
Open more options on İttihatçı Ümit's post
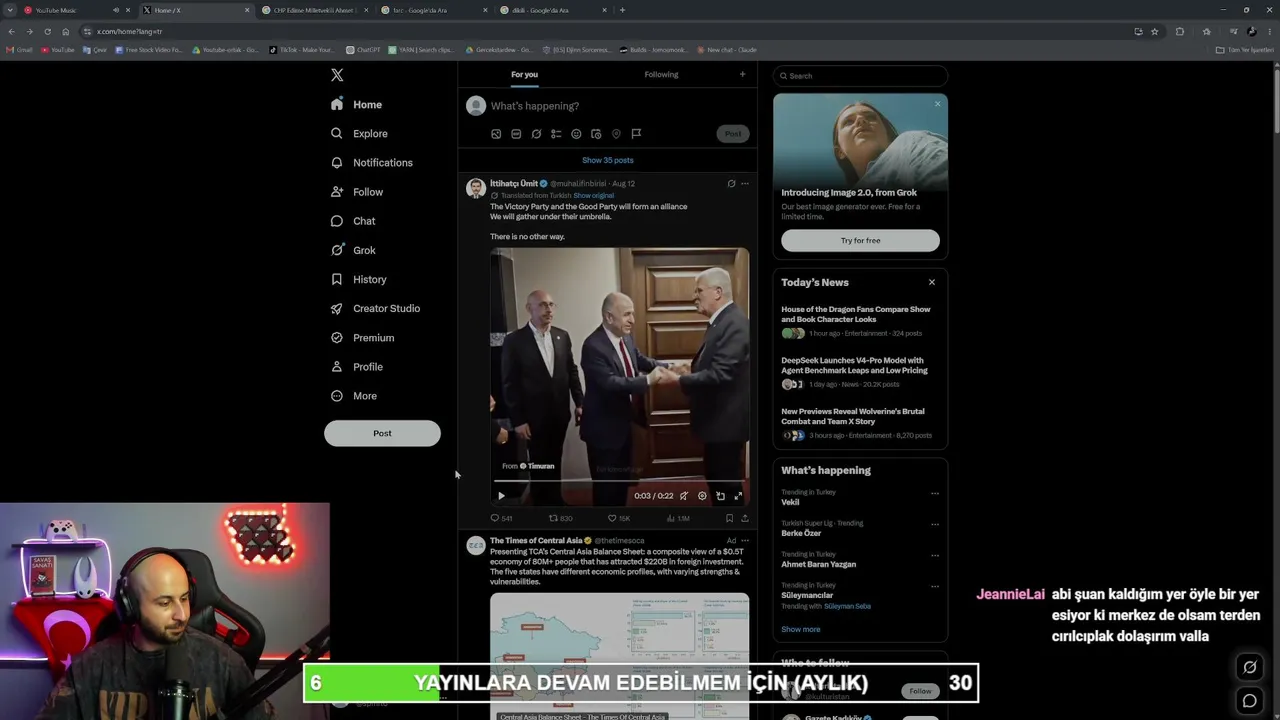[x=744, y=184]
